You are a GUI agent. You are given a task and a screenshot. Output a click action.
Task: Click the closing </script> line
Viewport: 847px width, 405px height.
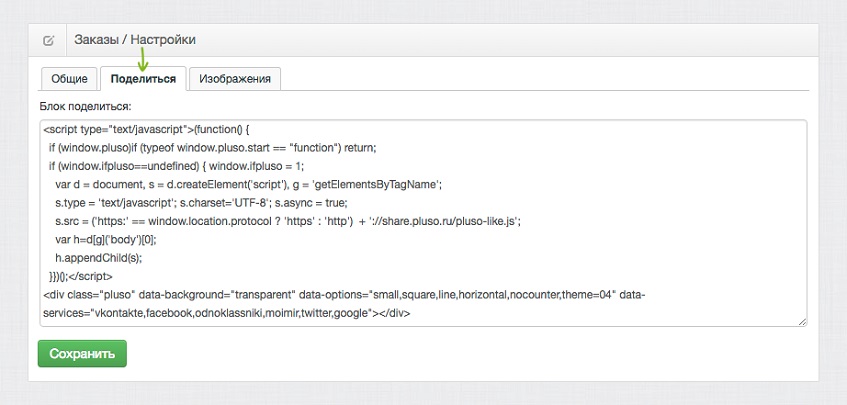click(x=81, y=276)
